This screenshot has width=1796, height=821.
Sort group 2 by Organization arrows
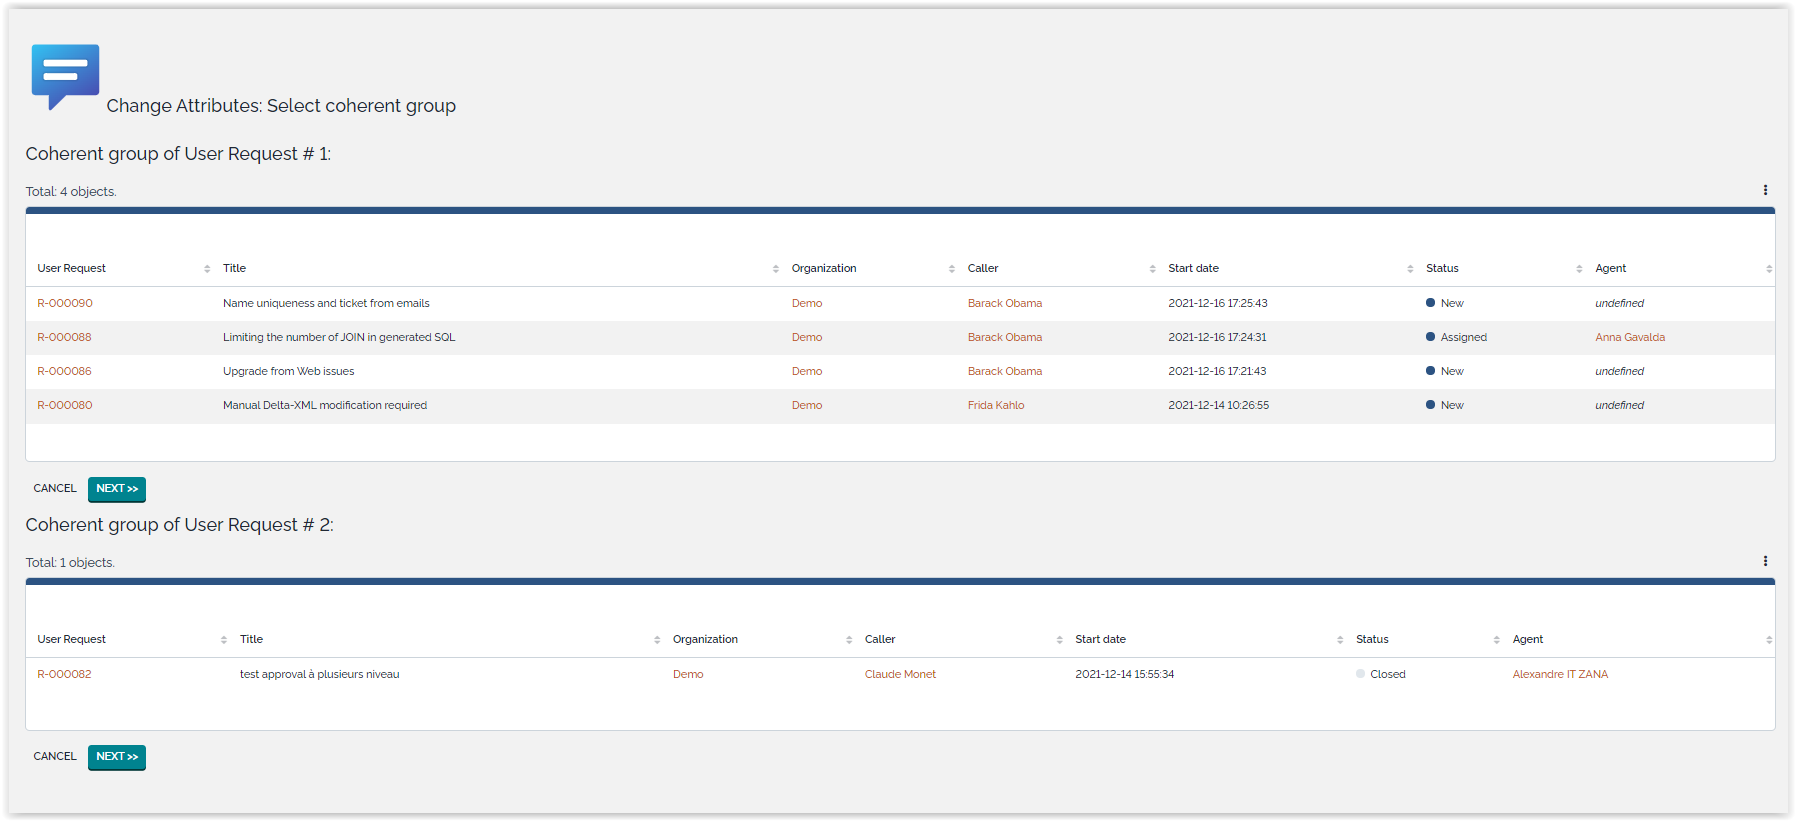[849, 640]
